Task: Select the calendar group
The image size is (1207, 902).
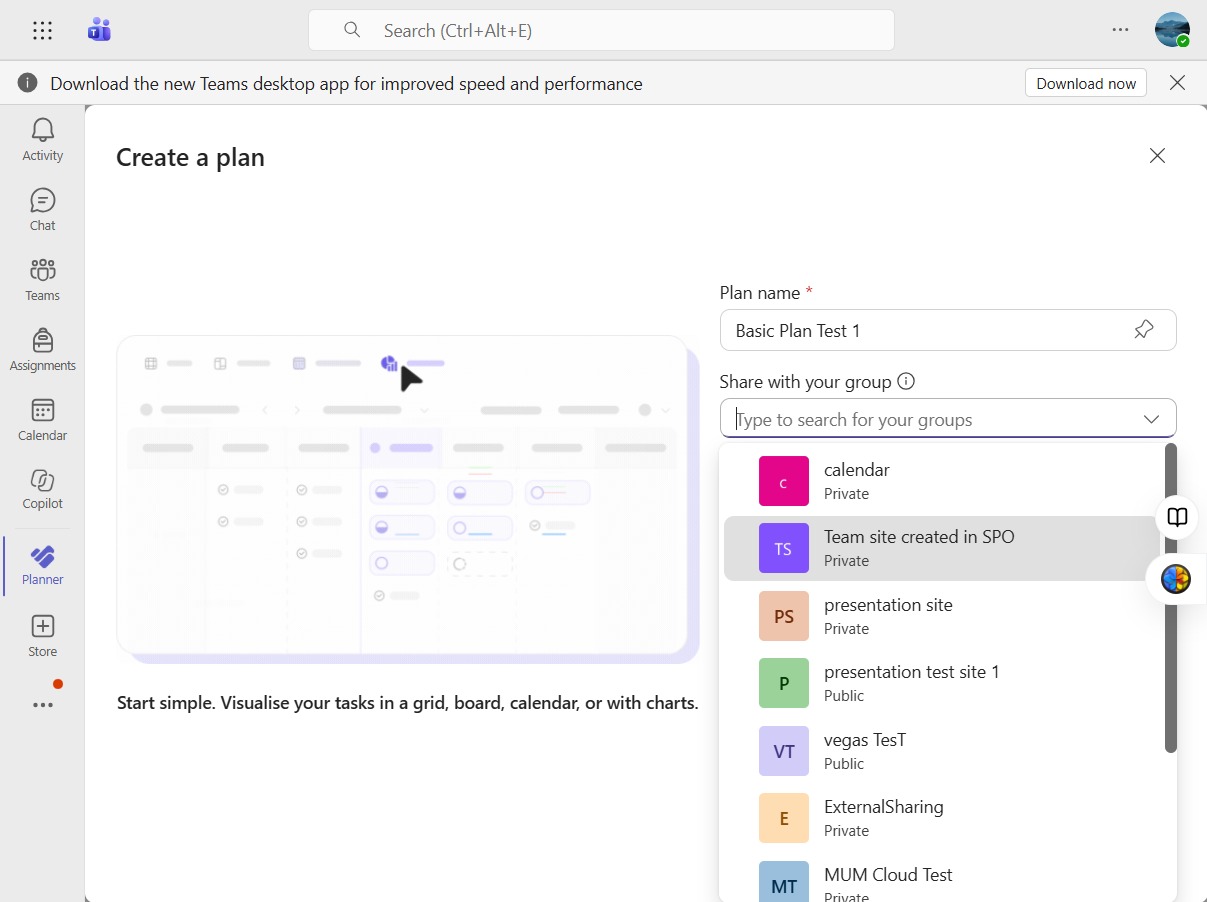Action: point(941,481)
